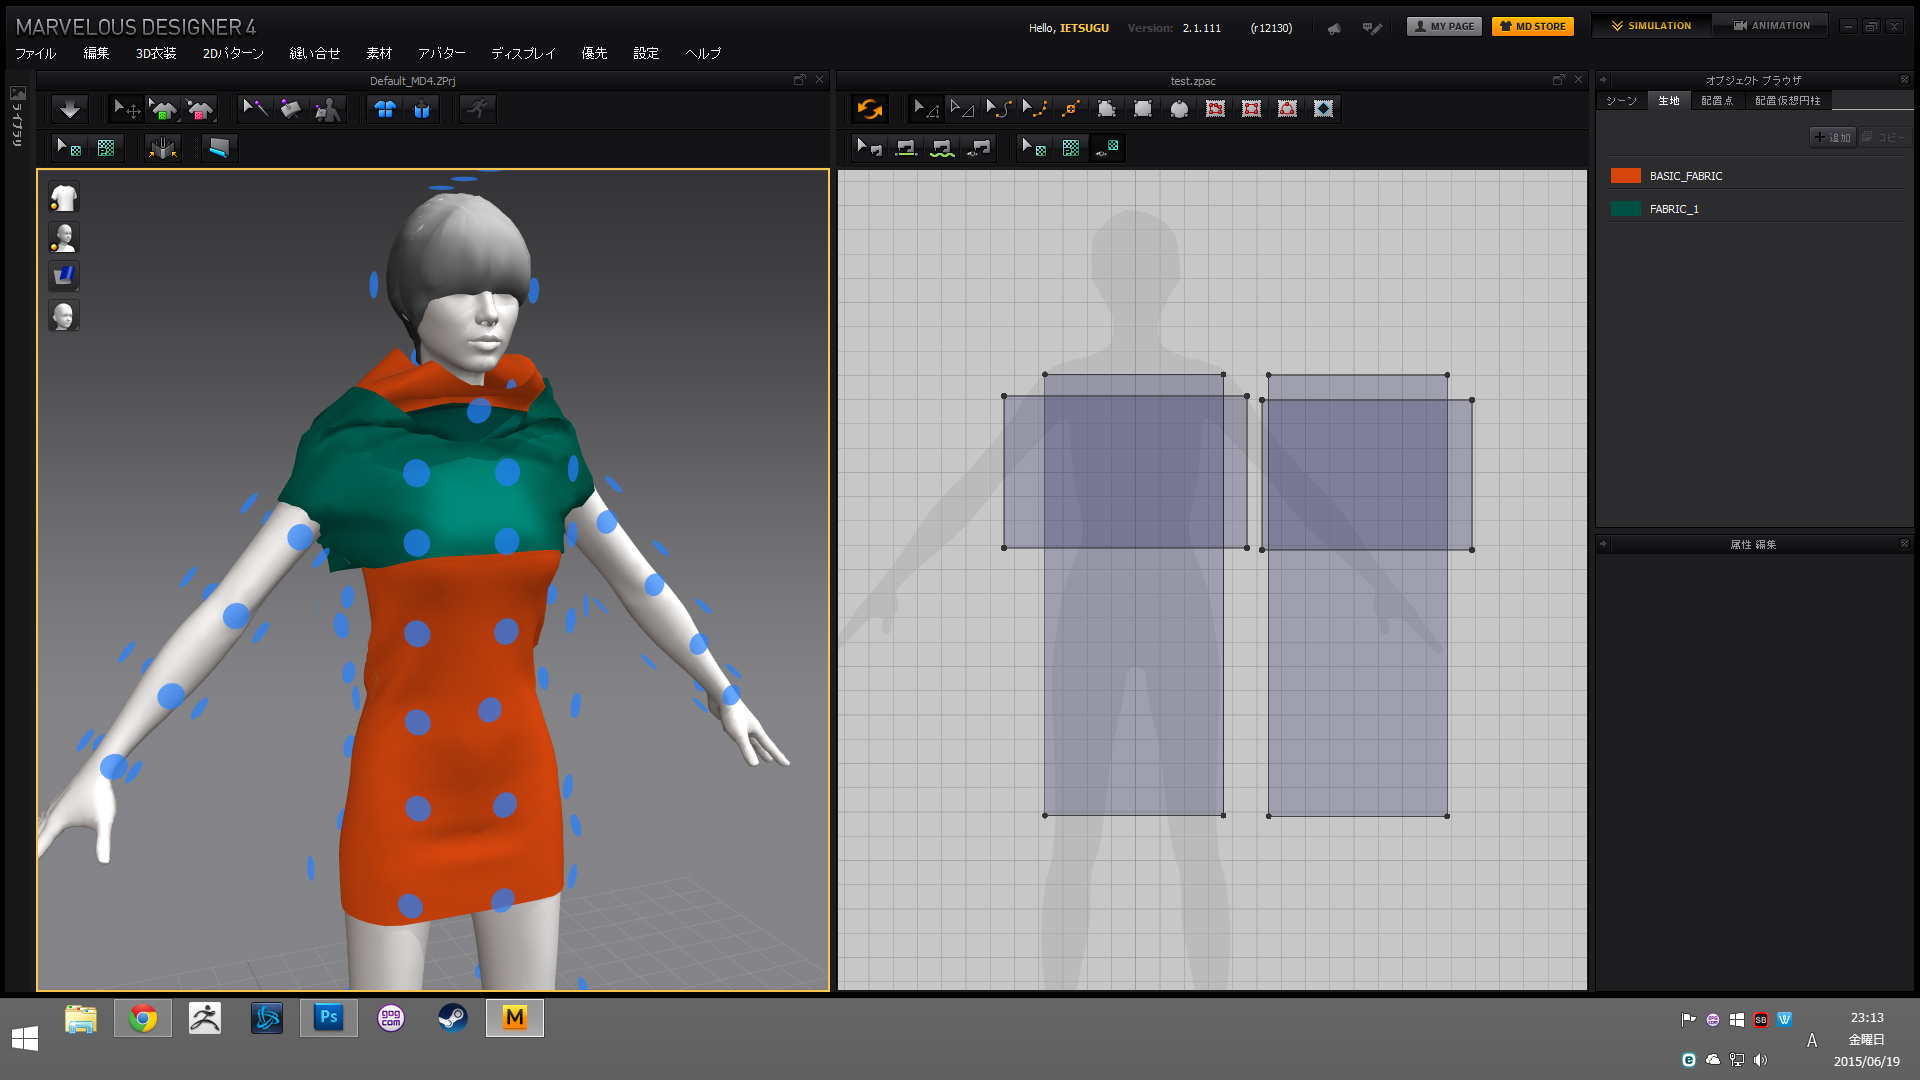
Task: Toggle the avatar head display icon in 3D view
Action: [64, 316]
